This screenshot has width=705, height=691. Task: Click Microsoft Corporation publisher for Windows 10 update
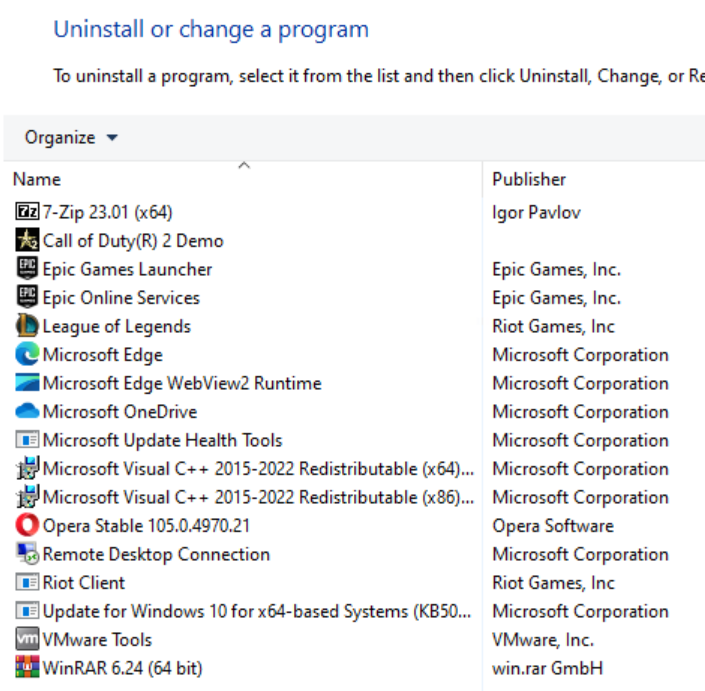[x=580, y=611]
